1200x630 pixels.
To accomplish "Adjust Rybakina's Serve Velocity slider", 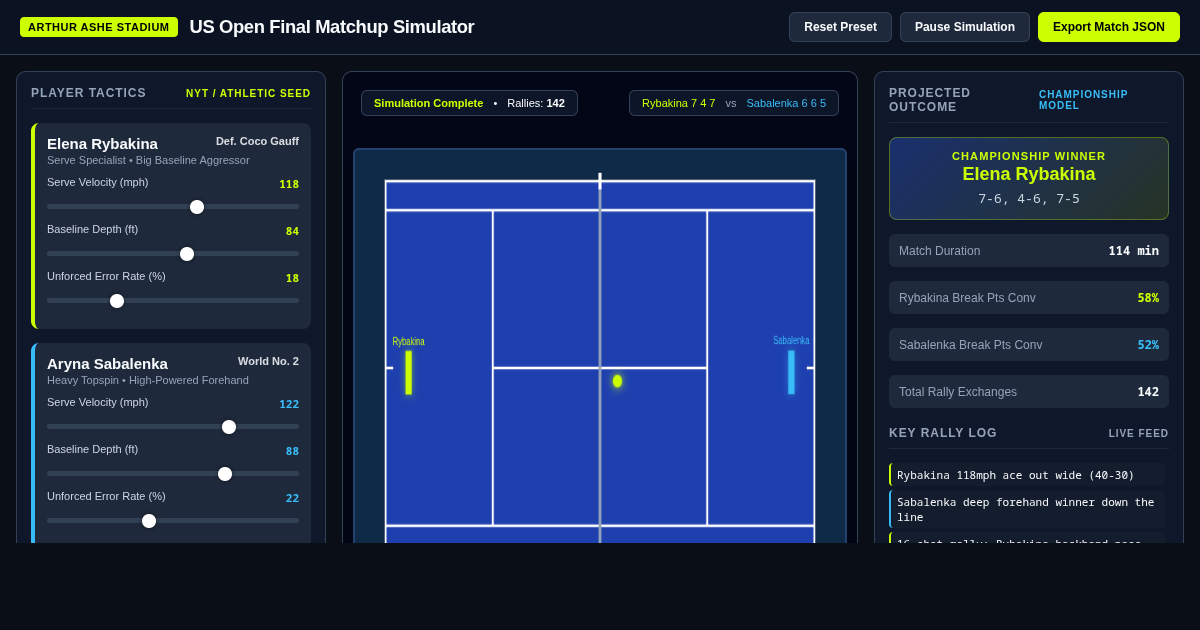I will pos(173,207).
